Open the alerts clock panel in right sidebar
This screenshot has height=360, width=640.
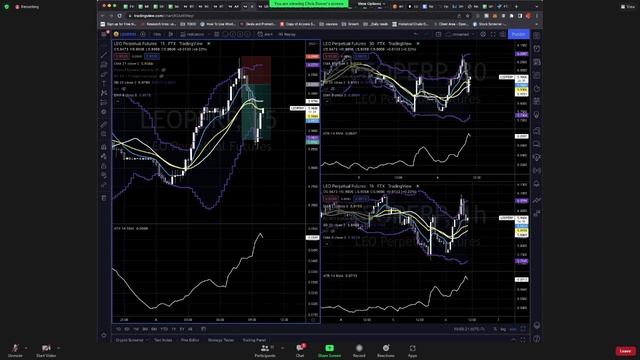[537, 49]
